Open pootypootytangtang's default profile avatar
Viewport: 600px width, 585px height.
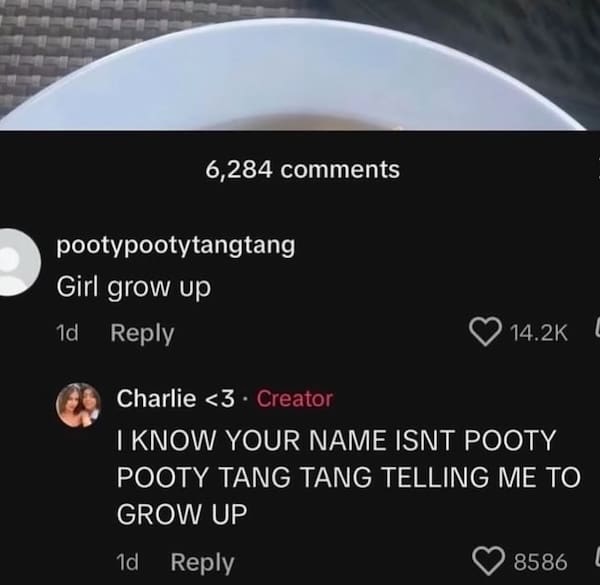16,262
